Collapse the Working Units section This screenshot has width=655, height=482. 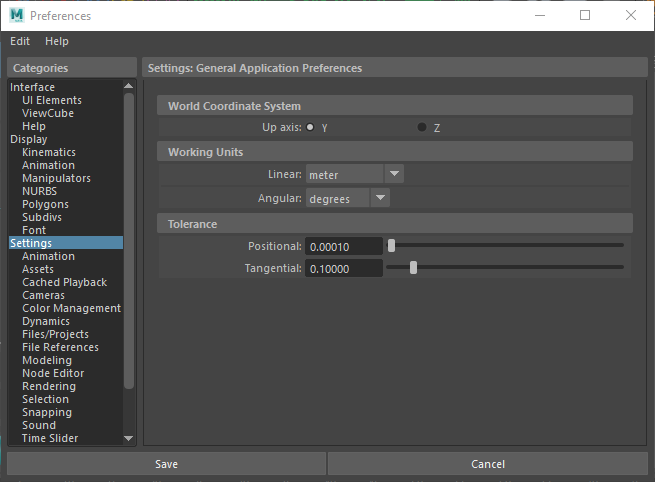tap(395, 152)
